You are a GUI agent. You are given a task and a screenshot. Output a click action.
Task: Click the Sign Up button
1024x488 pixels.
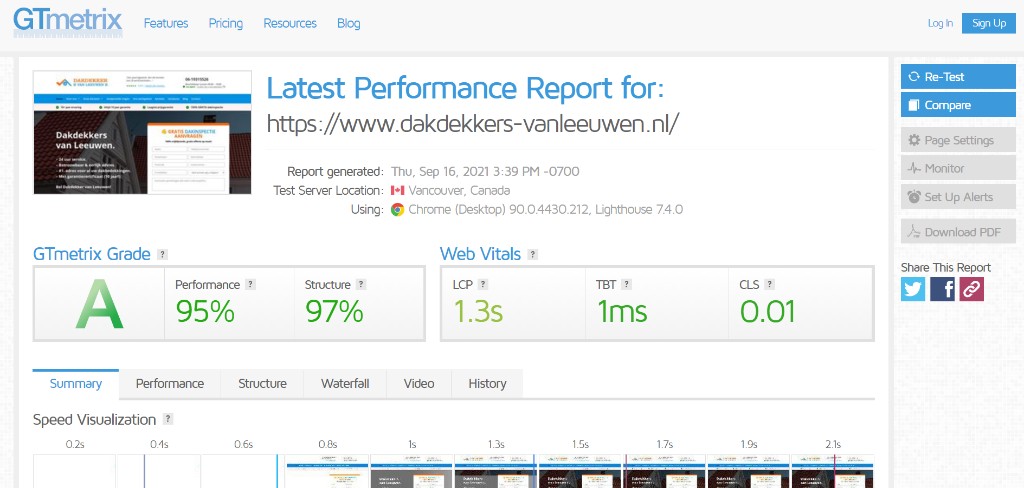pyautogui.click(x=989, y=24)
